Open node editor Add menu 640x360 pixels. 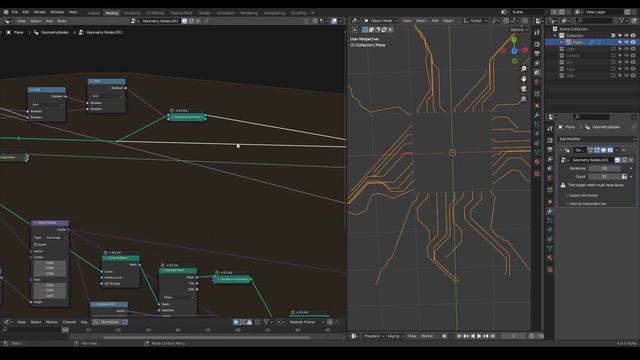point(49,21)
